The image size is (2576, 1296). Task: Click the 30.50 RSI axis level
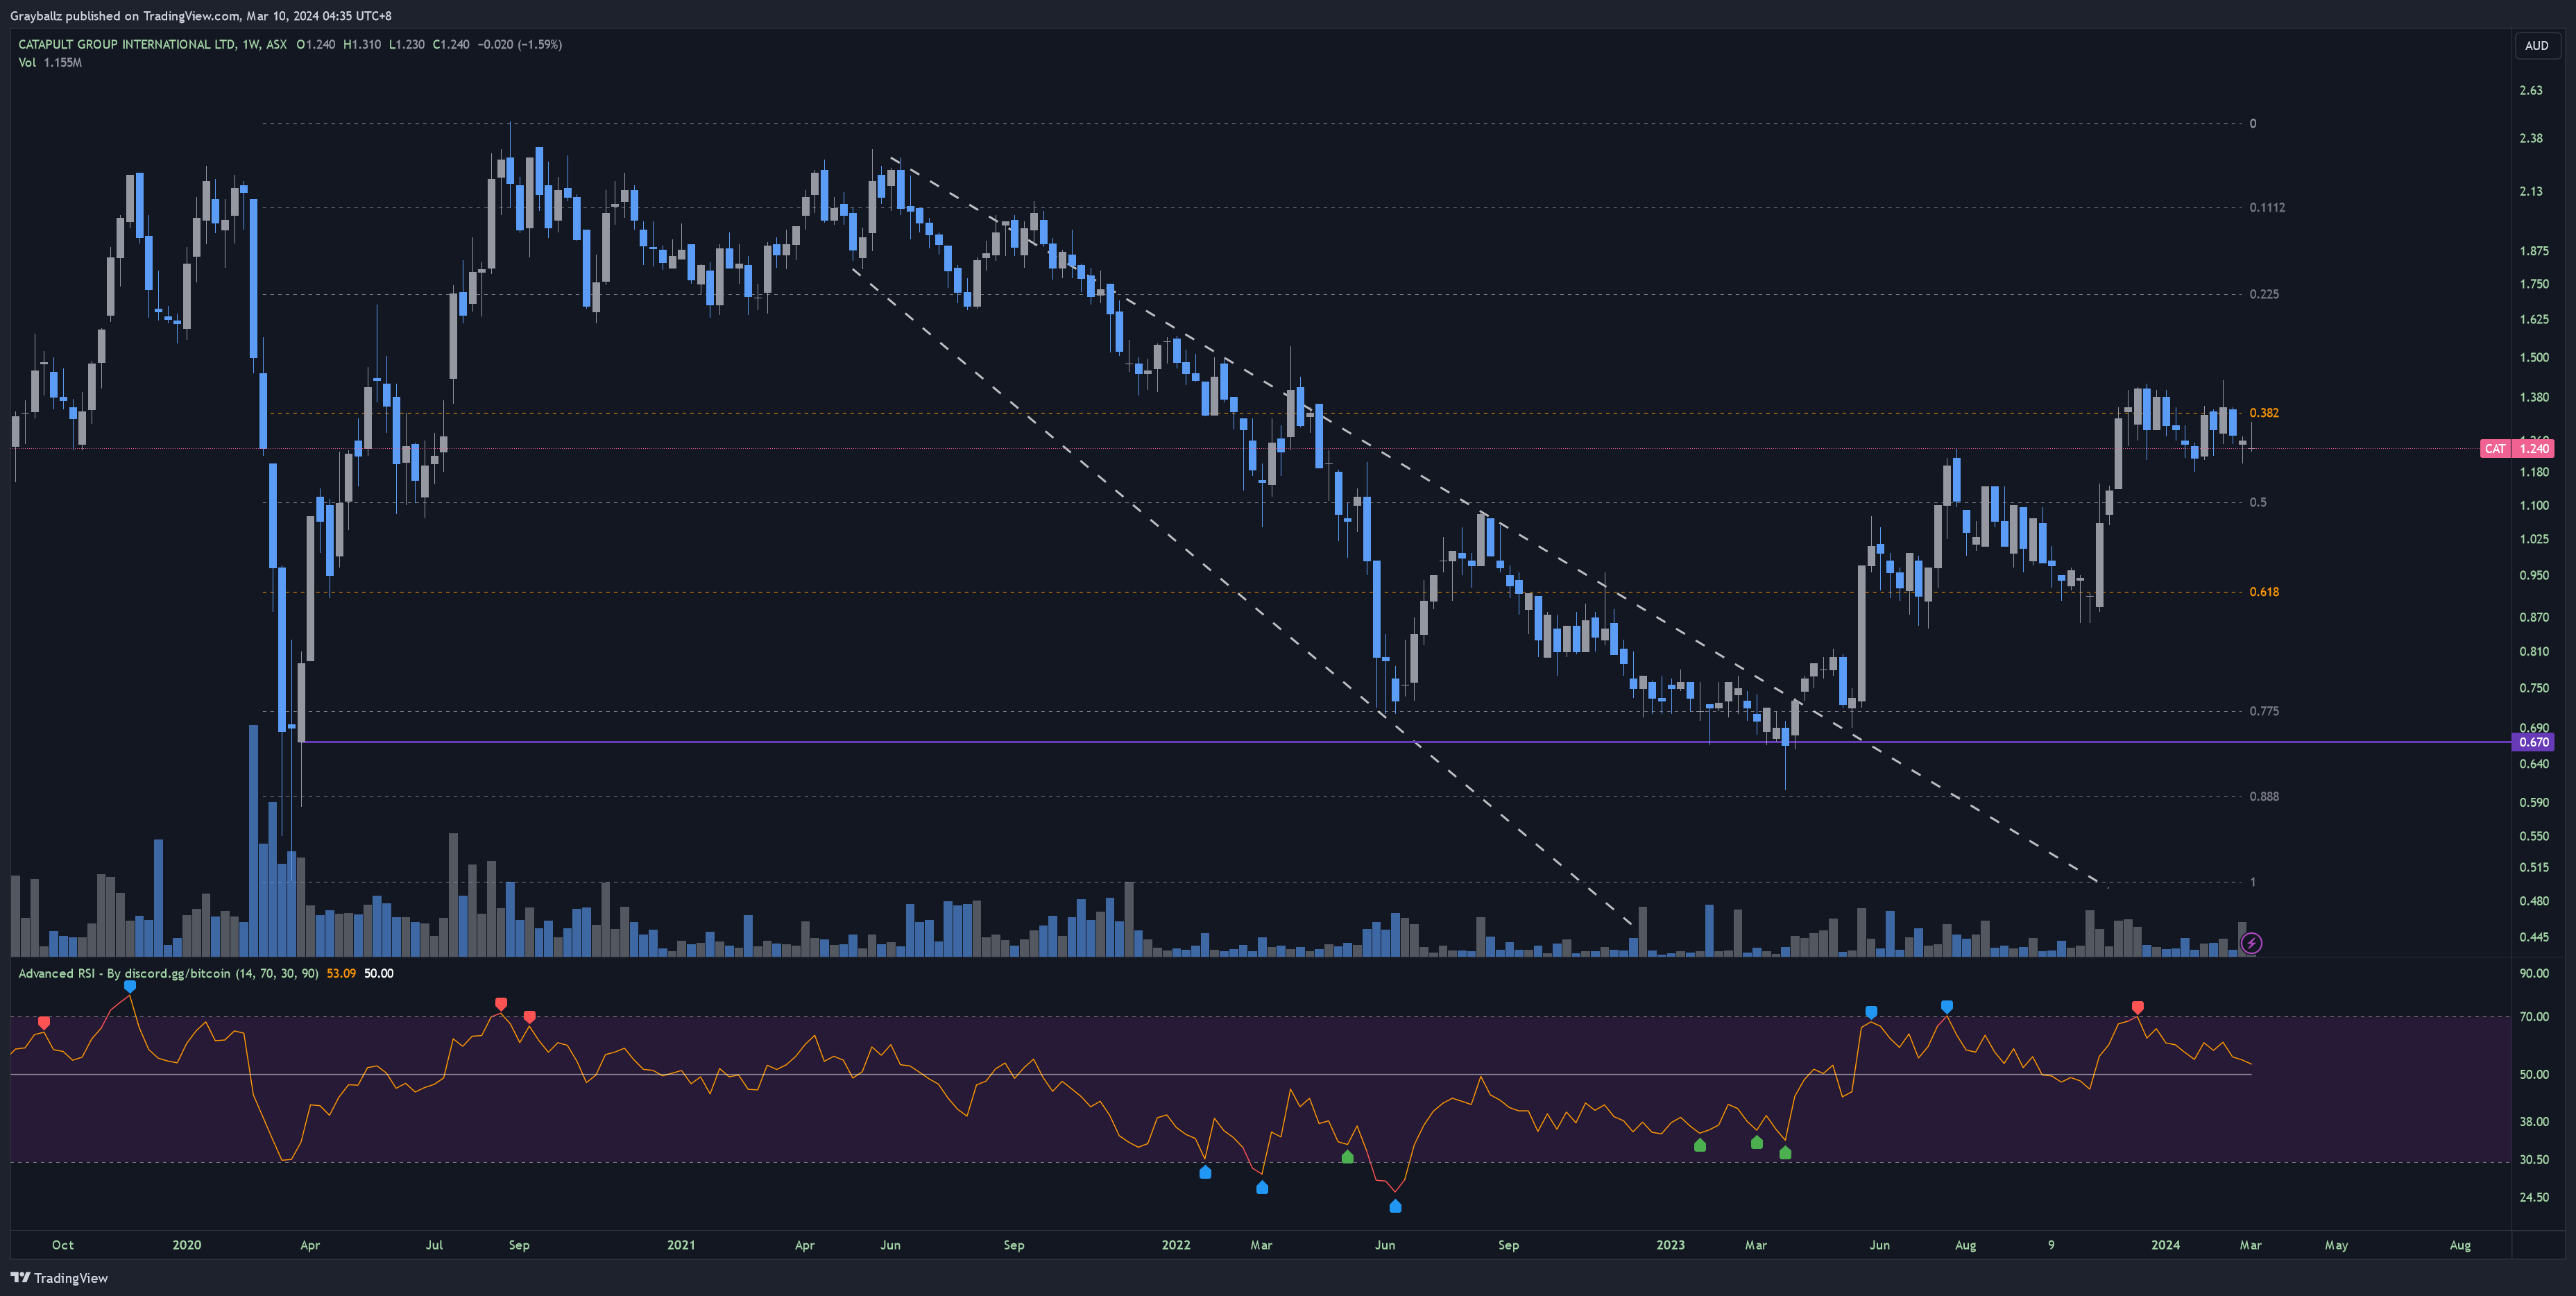(2533, 1159)
